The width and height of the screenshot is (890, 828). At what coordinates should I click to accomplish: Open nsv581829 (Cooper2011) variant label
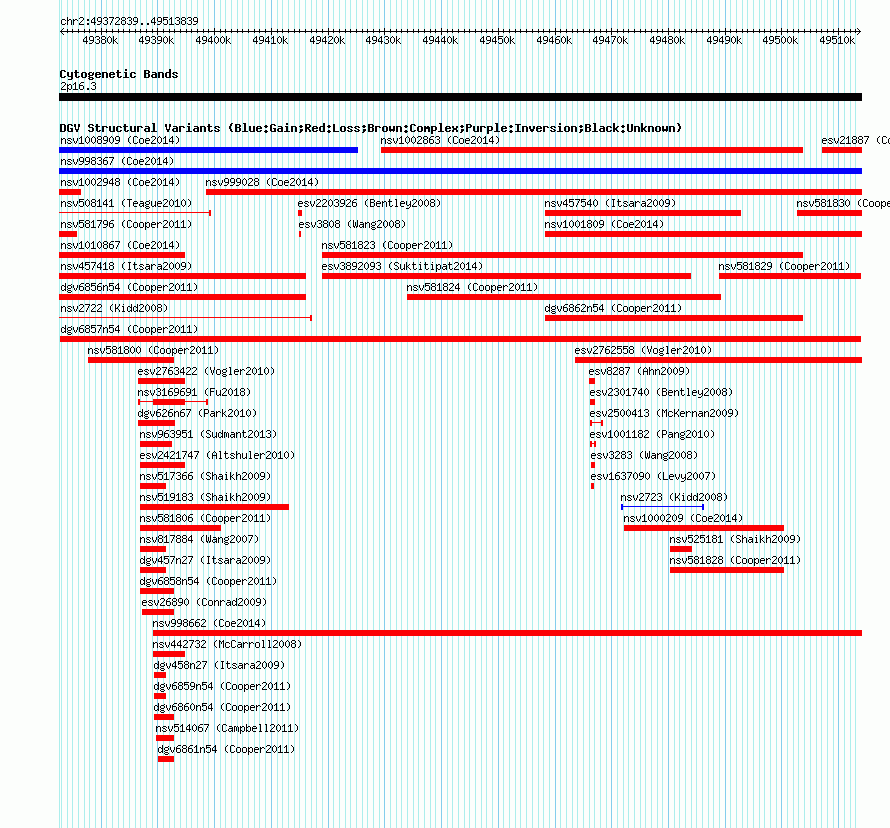pos(784,266)
